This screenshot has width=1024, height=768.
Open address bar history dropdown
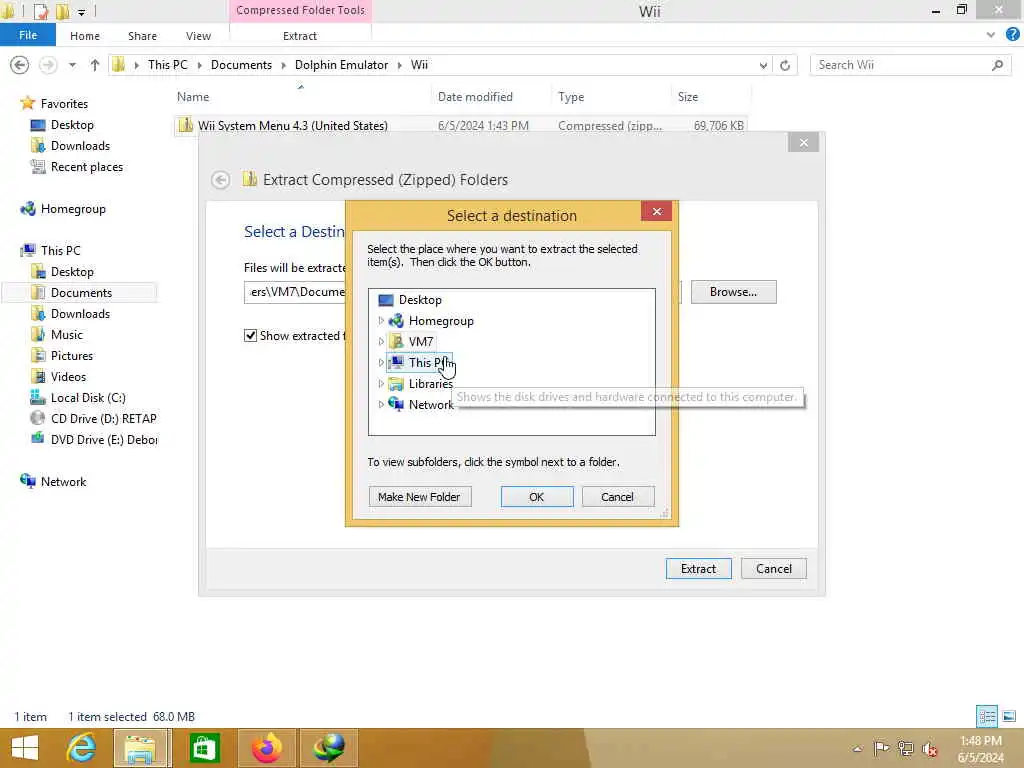tap(763, 65)
